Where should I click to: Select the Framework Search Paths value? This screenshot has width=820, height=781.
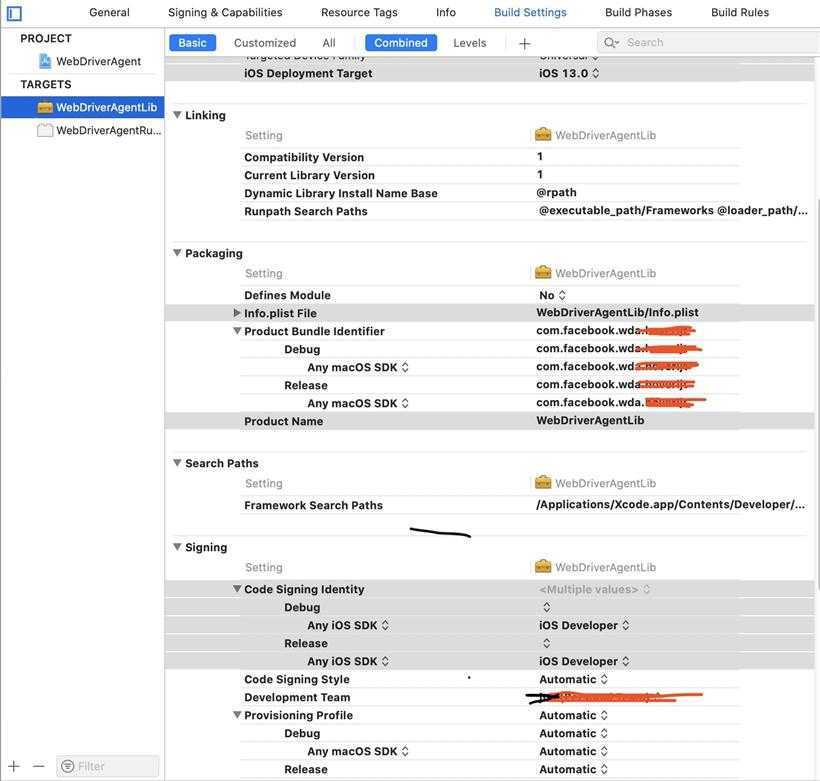click(671, 505)
